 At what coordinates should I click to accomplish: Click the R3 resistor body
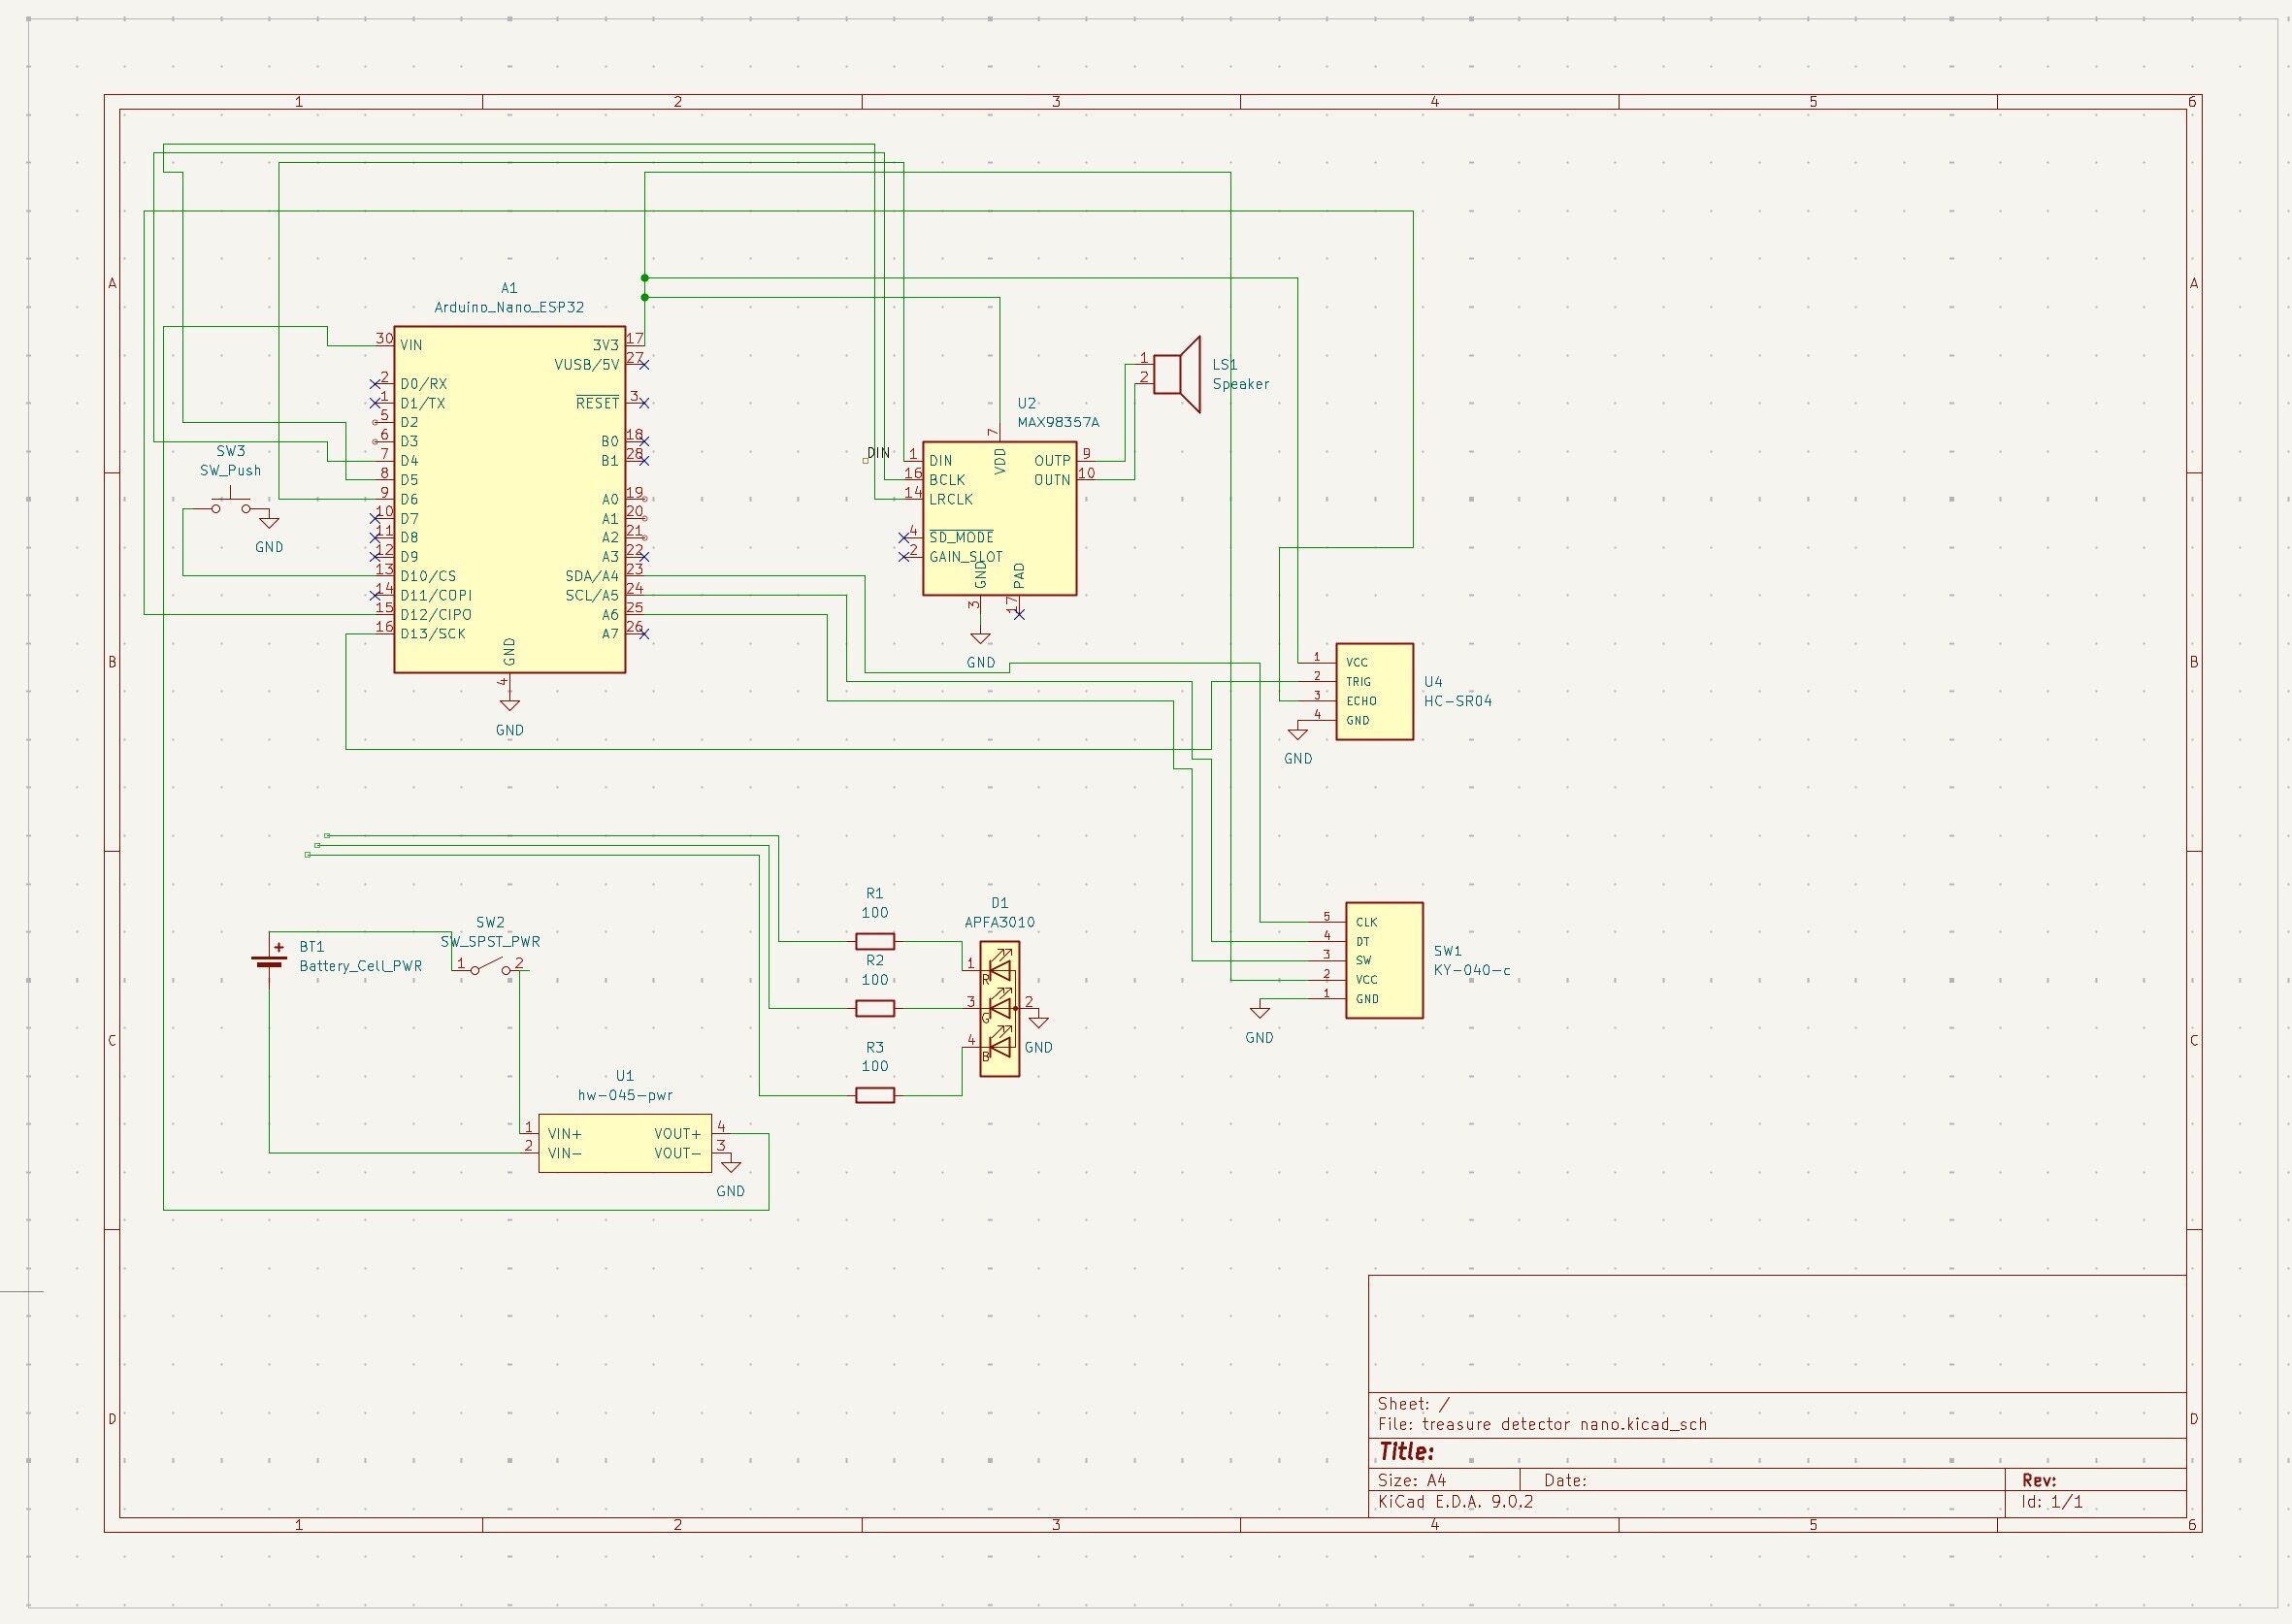pyautogui.click(x=875, y=1095)
